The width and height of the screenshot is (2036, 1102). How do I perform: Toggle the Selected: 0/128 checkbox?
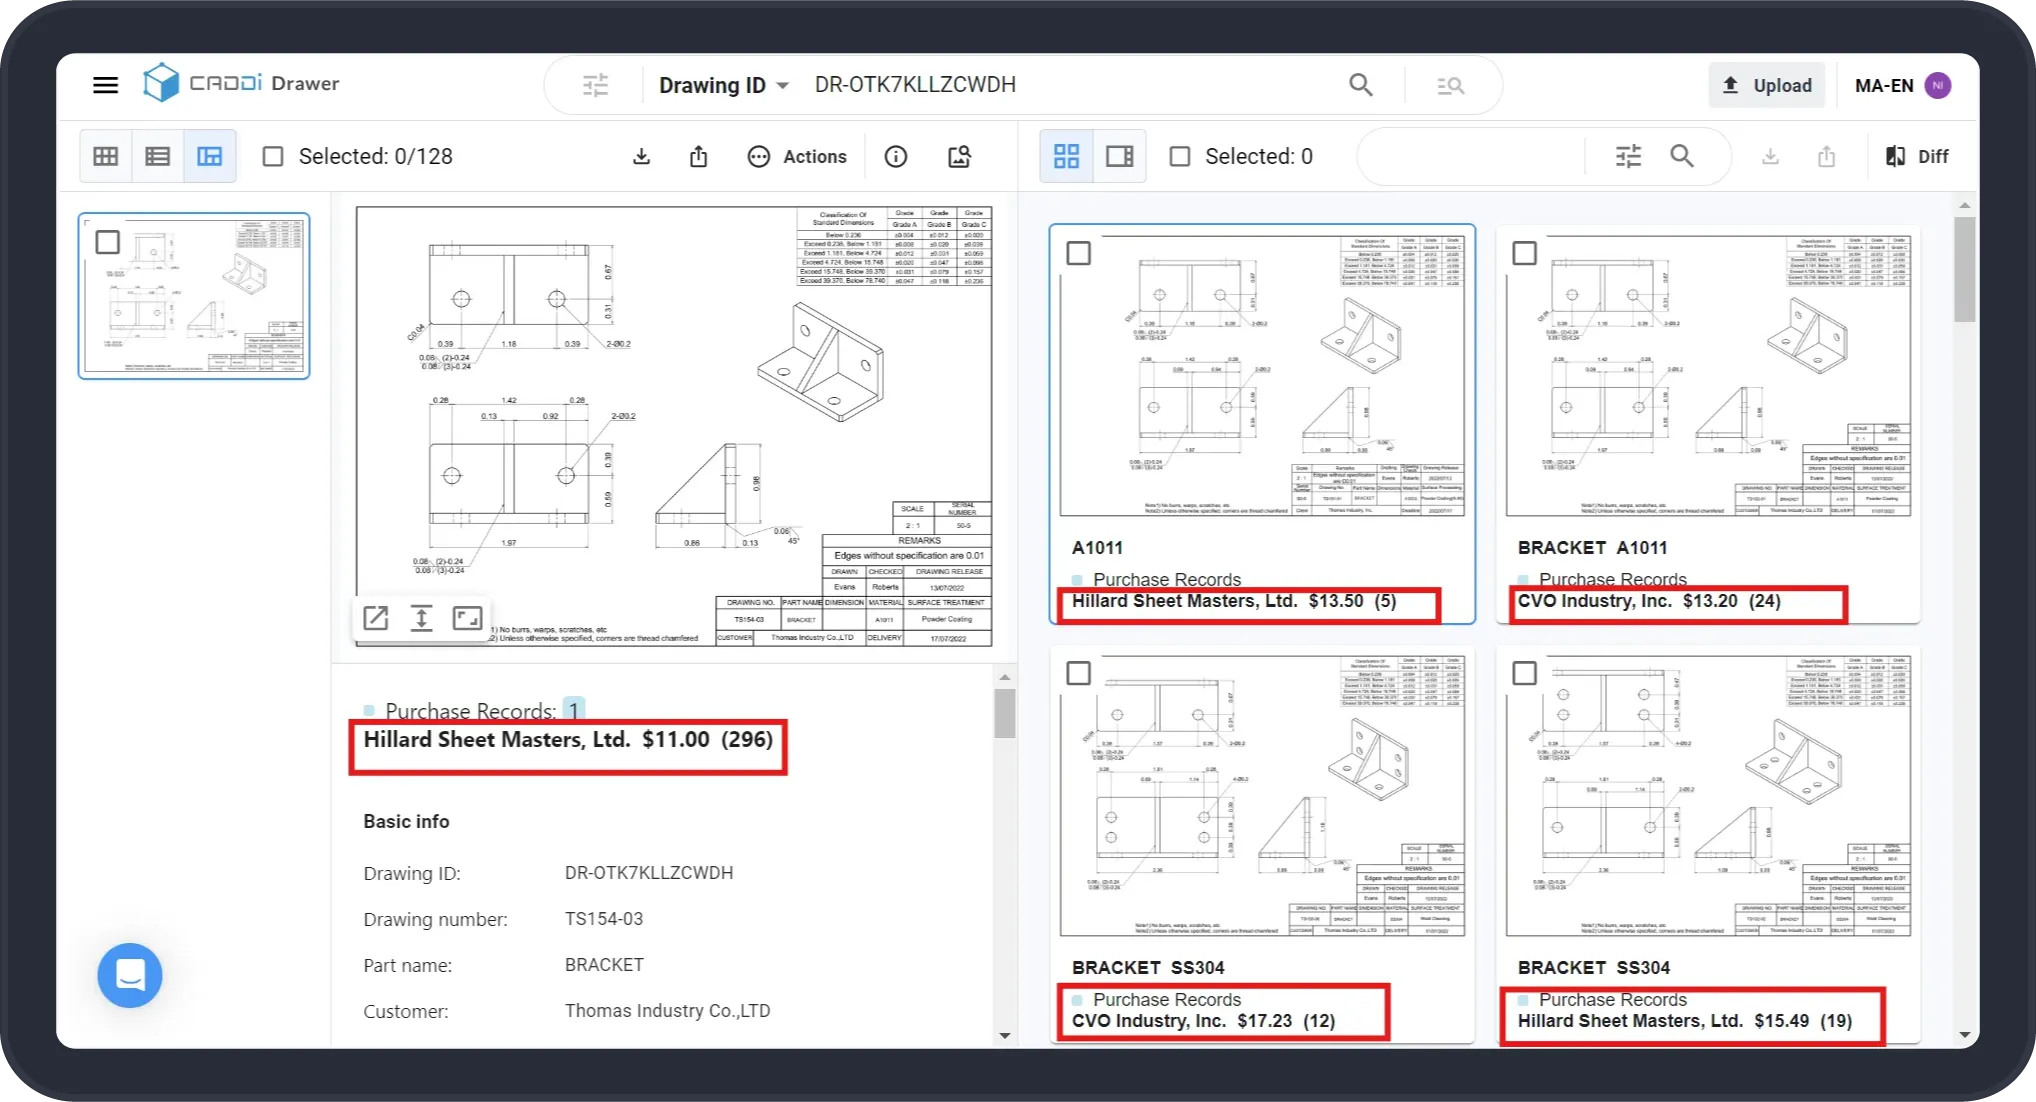pos(273,156)
